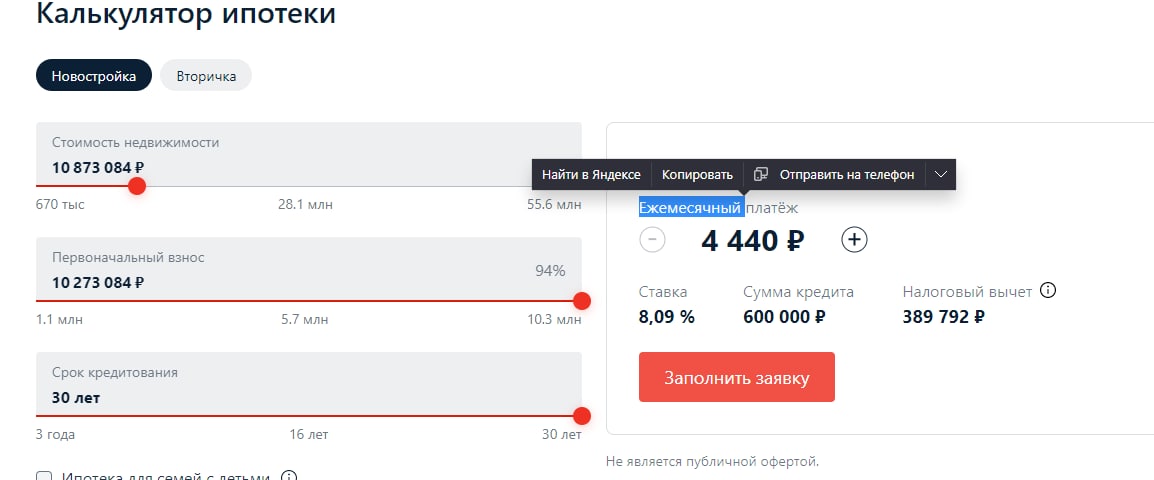The width and height of the screenshot is (1154, 480).
Task: Click the 600 000 ₽ loan sum
Action: click(784, 317)
